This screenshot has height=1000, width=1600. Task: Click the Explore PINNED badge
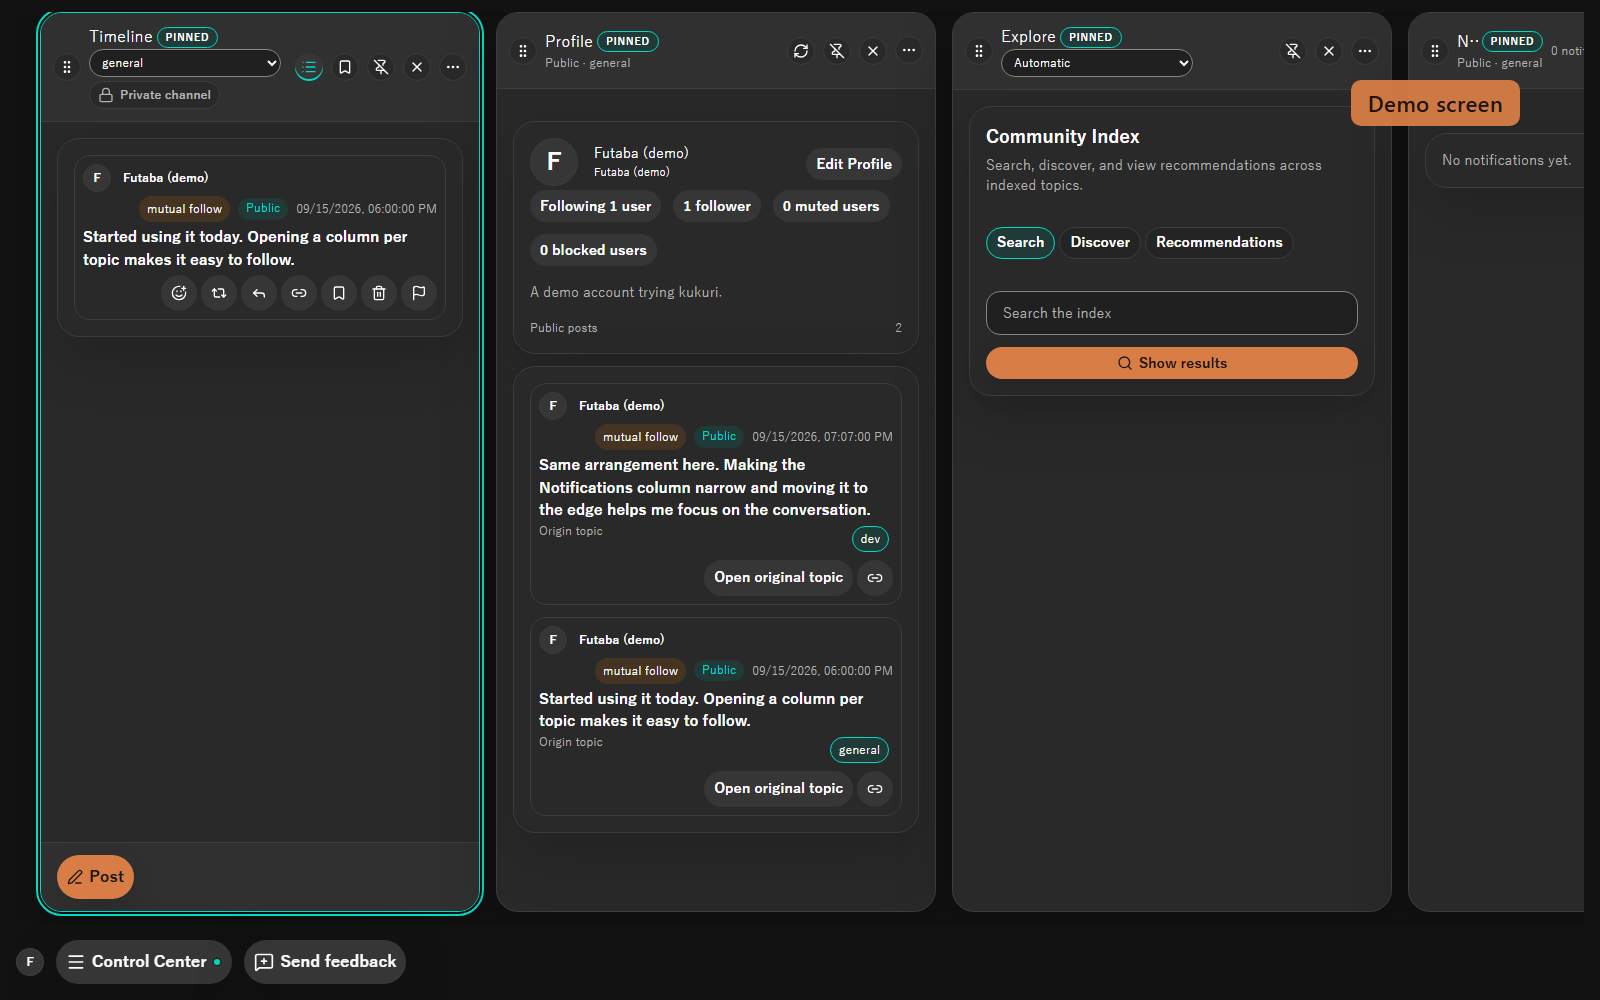[x=1090, y=37]
